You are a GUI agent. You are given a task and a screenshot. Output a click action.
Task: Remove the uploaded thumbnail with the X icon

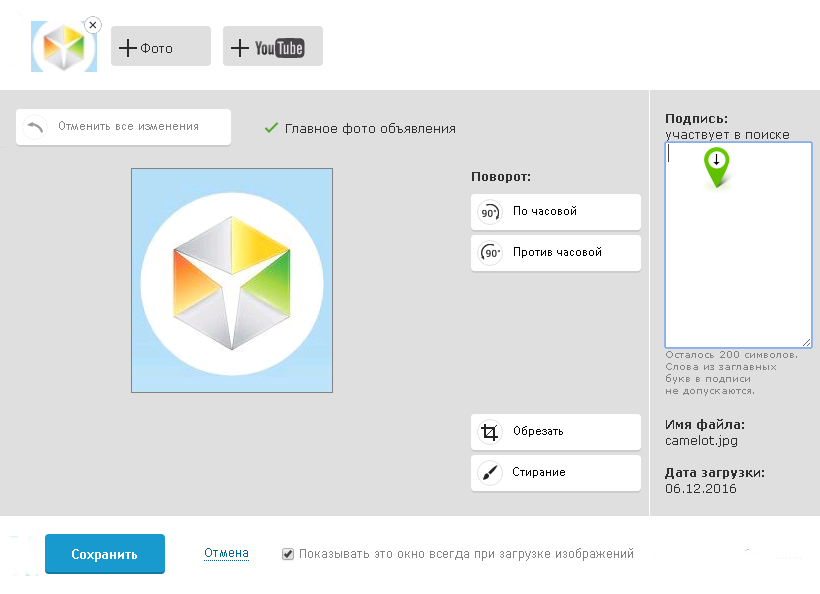(x=93, y=25)
